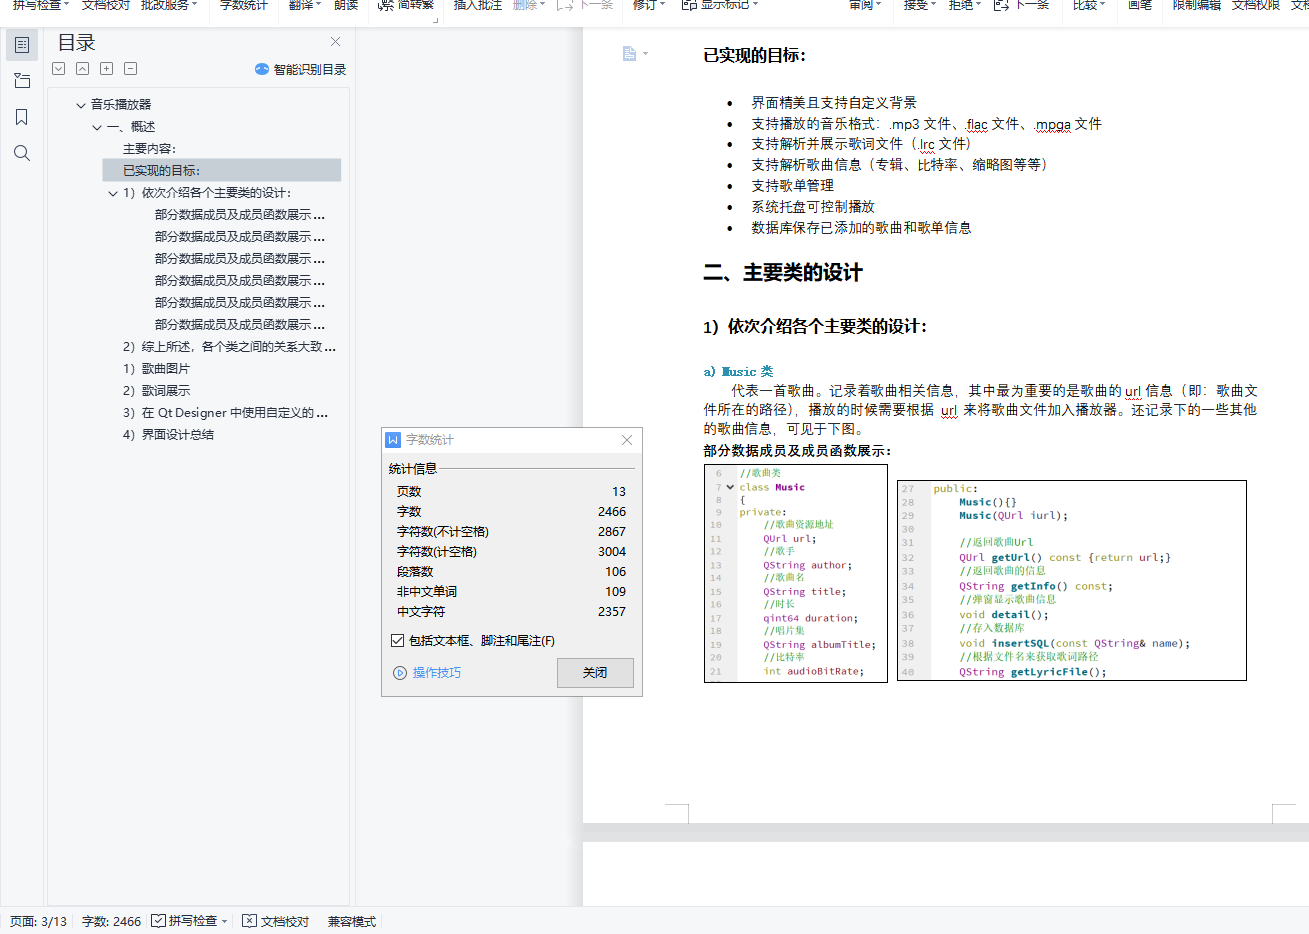
Task: Close the 字数统计 dialog with X
Action: click(627, 440)
